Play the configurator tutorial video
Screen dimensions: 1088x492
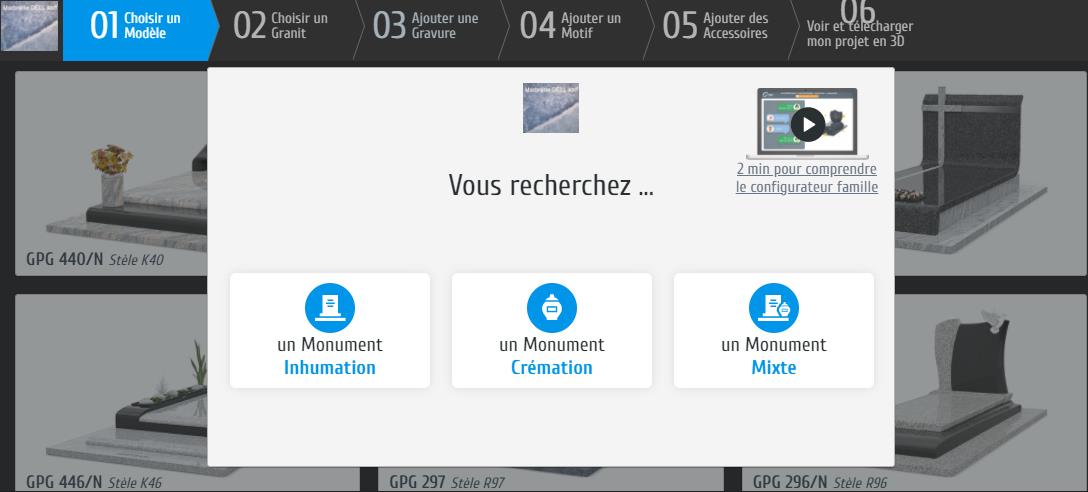point(807,124)
